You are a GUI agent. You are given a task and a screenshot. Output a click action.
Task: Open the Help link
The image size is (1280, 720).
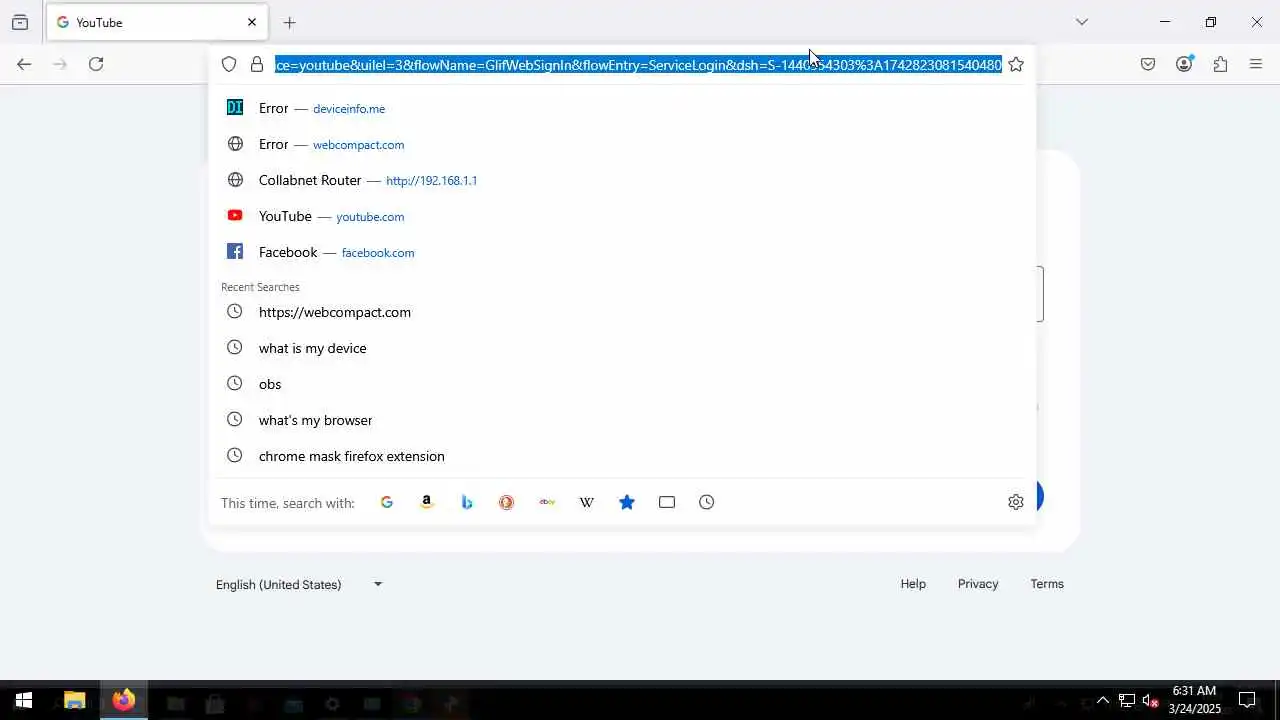(913, 584)
